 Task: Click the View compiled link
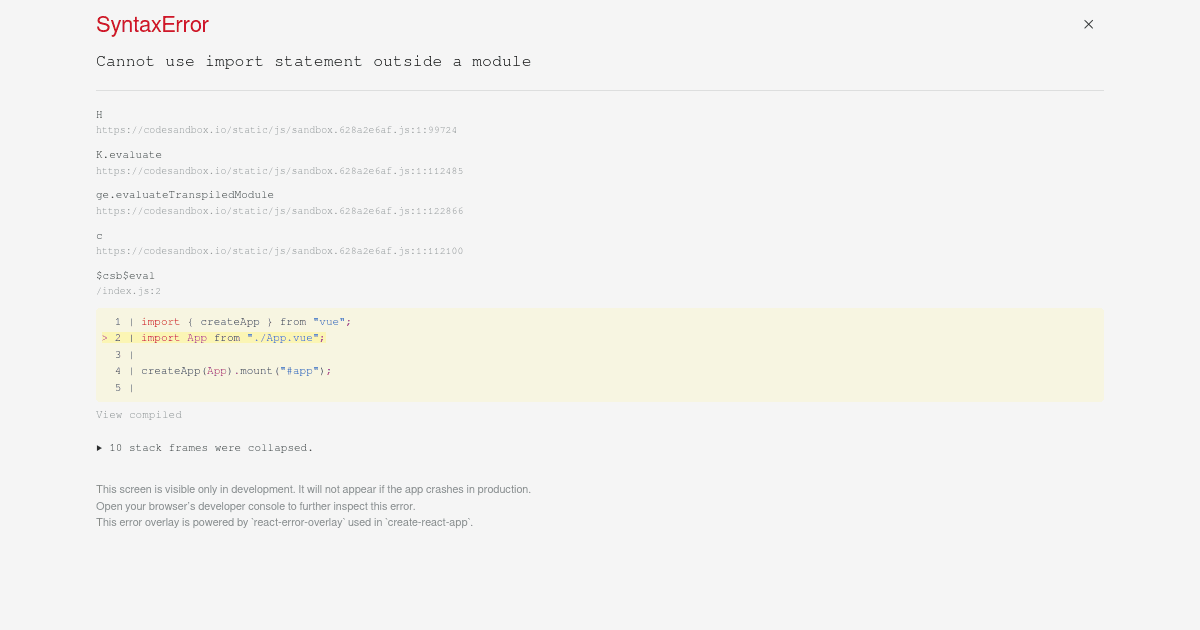138,414
